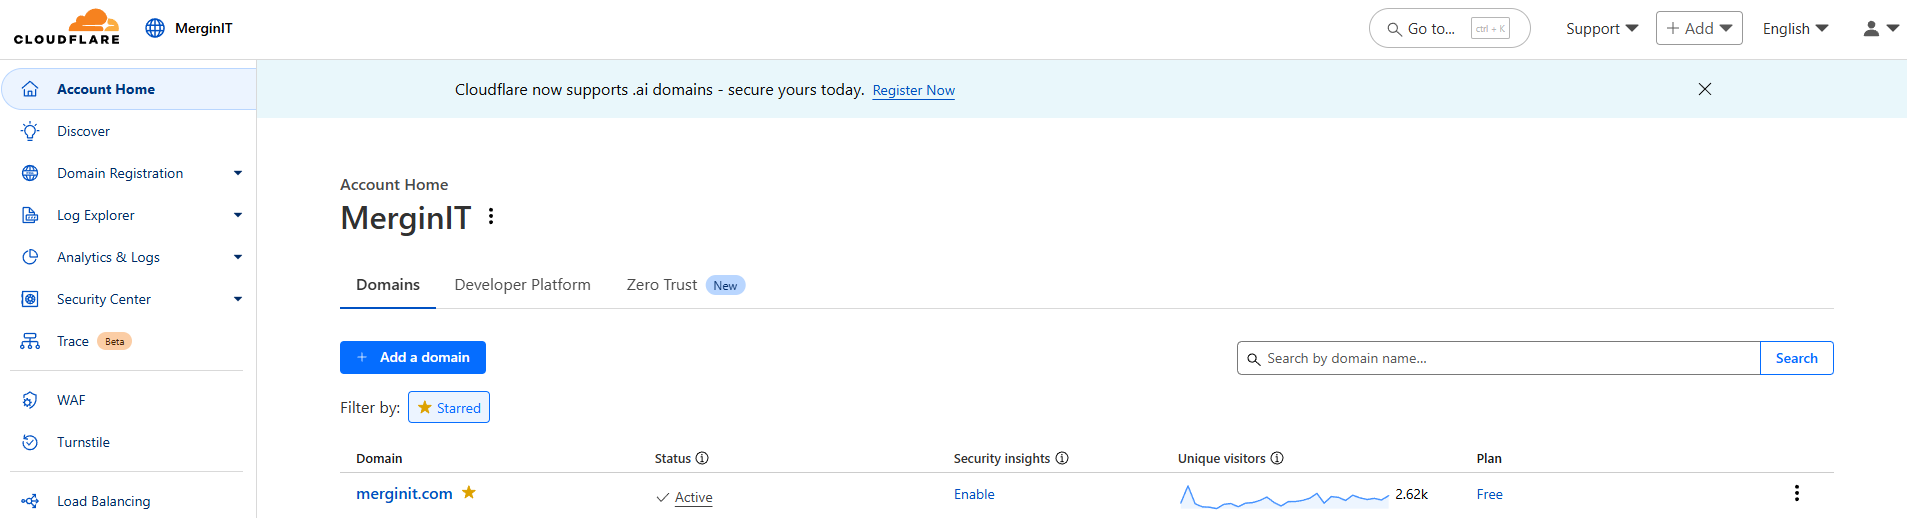
Task: Open the user profile icon menu
Action: click(1880, 29)
